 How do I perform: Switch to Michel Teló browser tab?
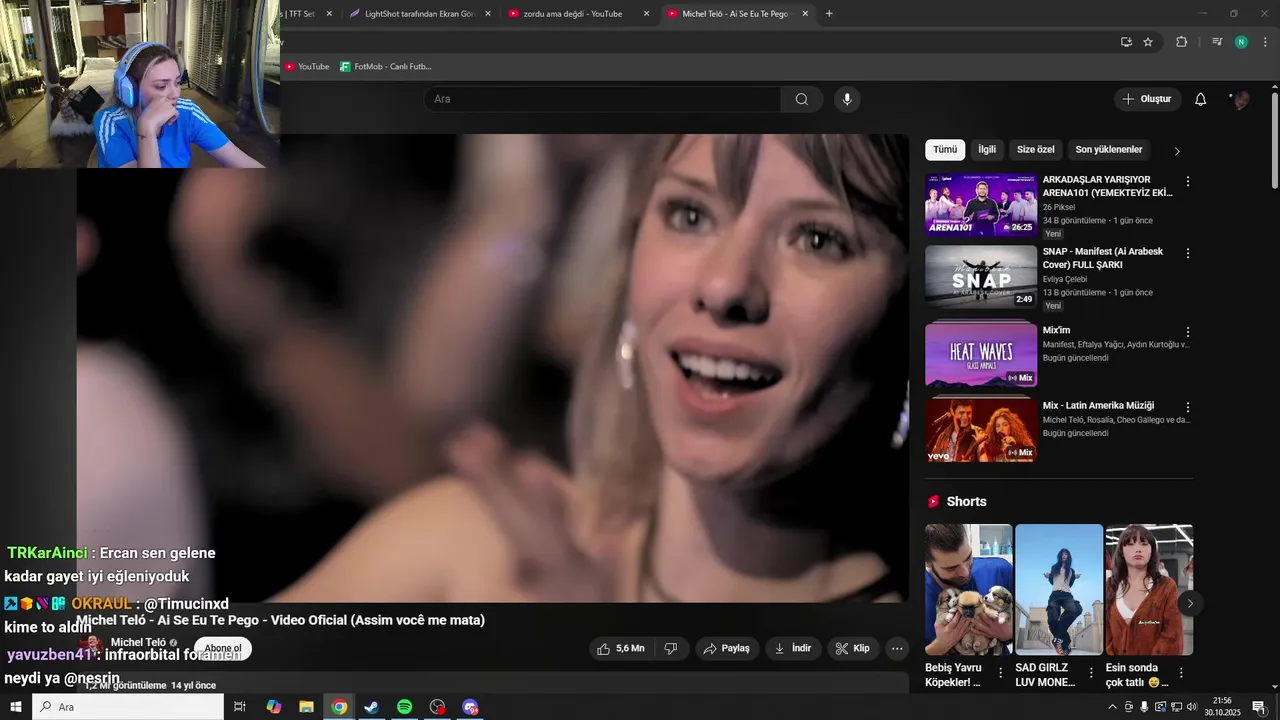[737, 14]
